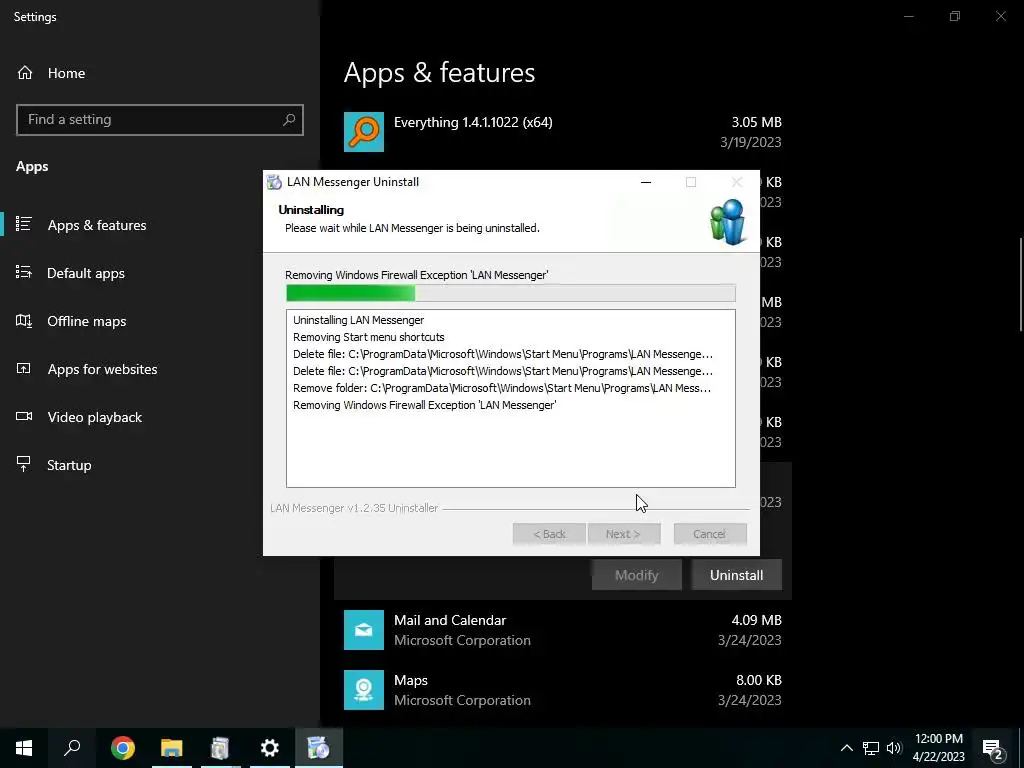The height and width of the screenshot is (768, 1024).
Task: Click the Mail and Calendar envelope icon
Action: (x=364, y=630)
